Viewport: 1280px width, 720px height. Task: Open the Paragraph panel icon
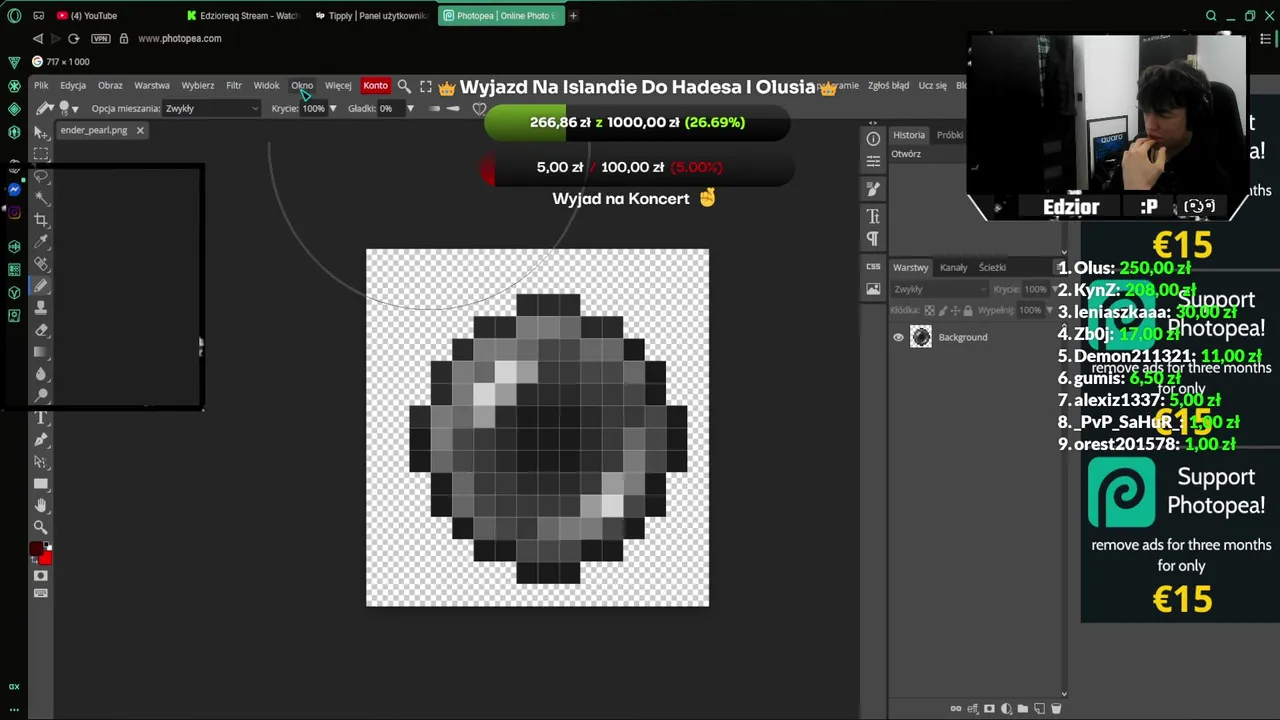pyautogui.click(x=873, y=238)
